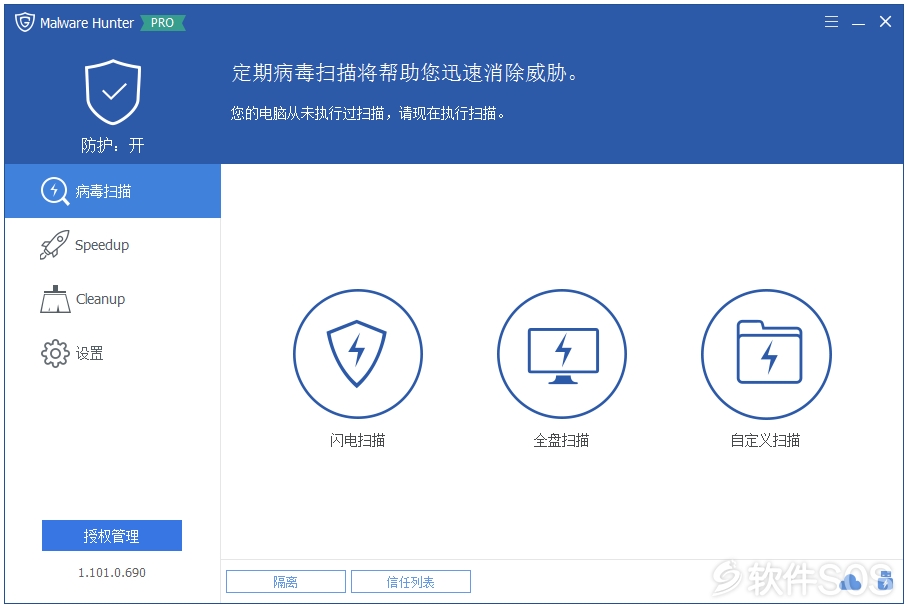Click the 授权管理 license button
The width and height of the screenshot is (908, 608).
click(x=112, y=536)
